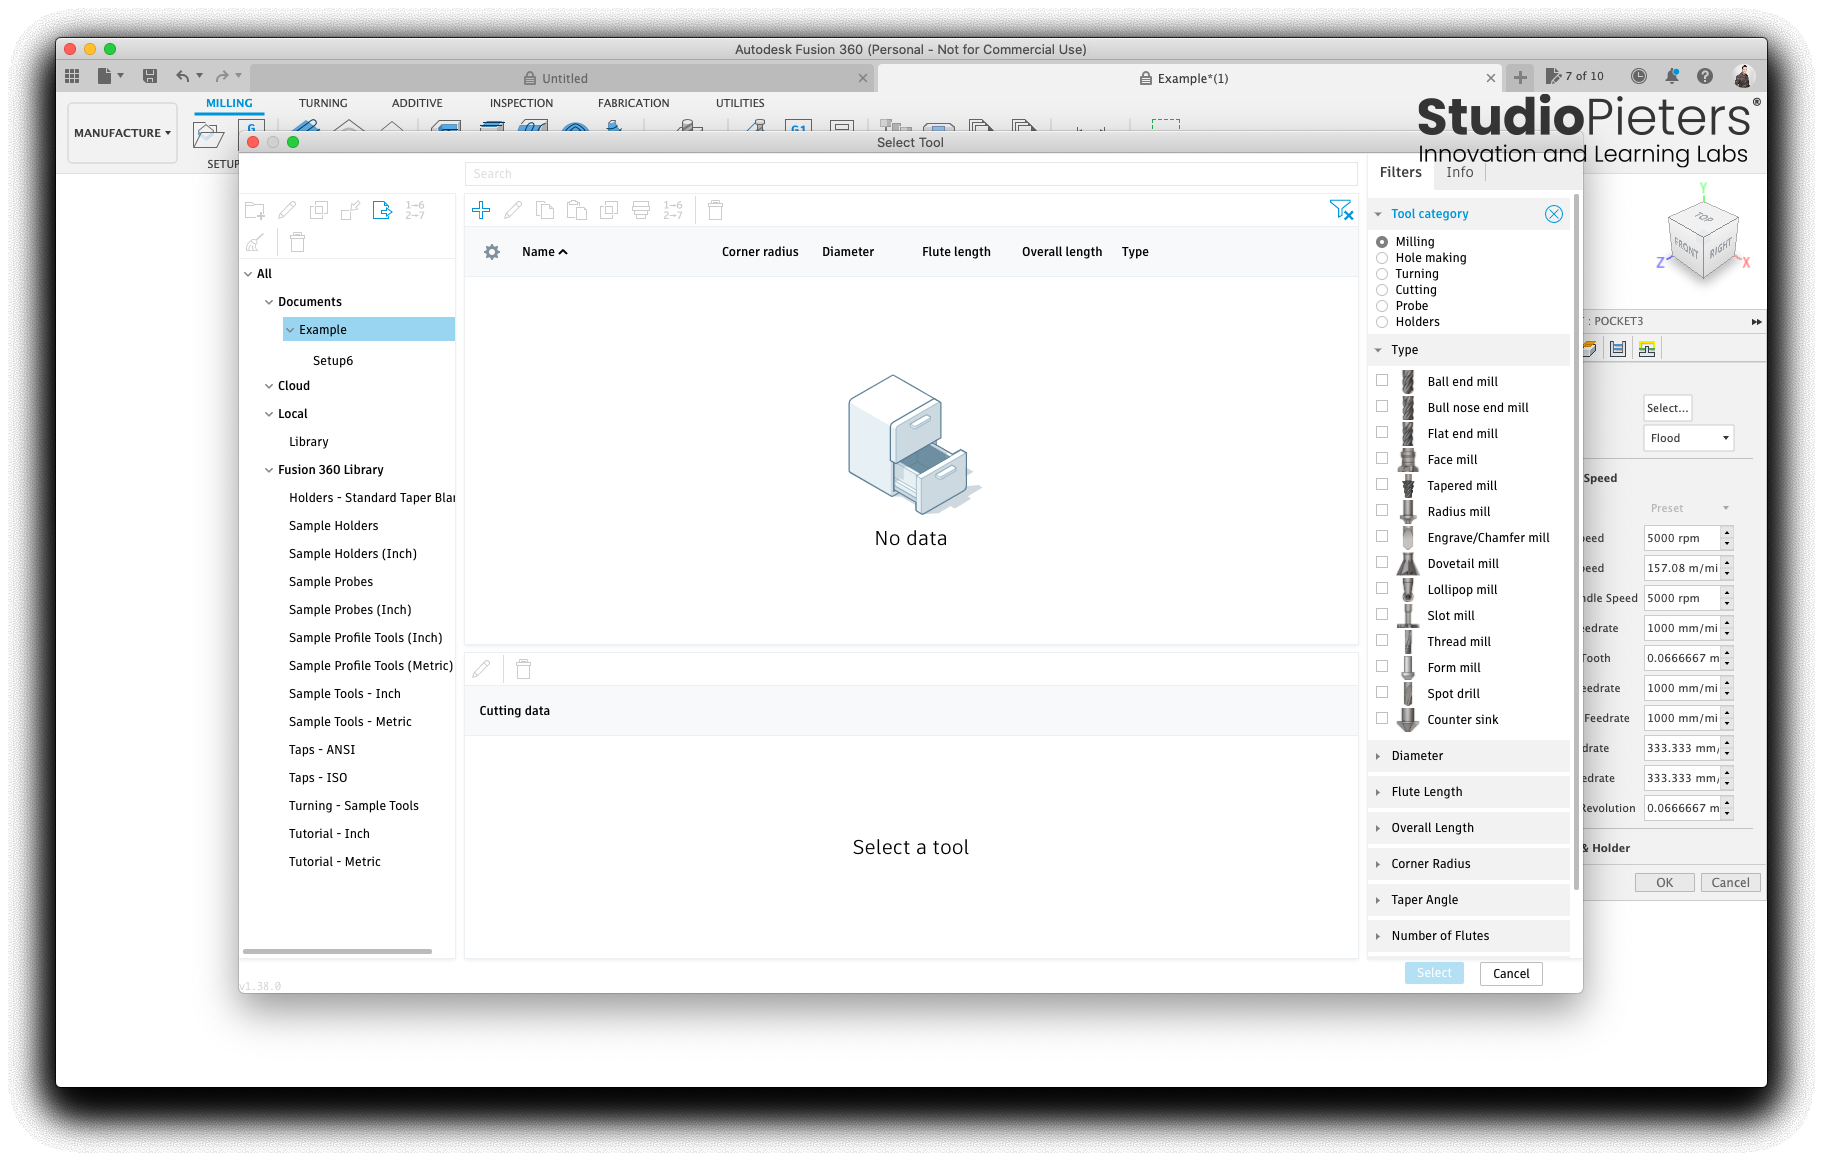1823x1161 pixels.
Task: Click the spindle speed 5000 rpm stepper
Action: [x=1727, y=538]
